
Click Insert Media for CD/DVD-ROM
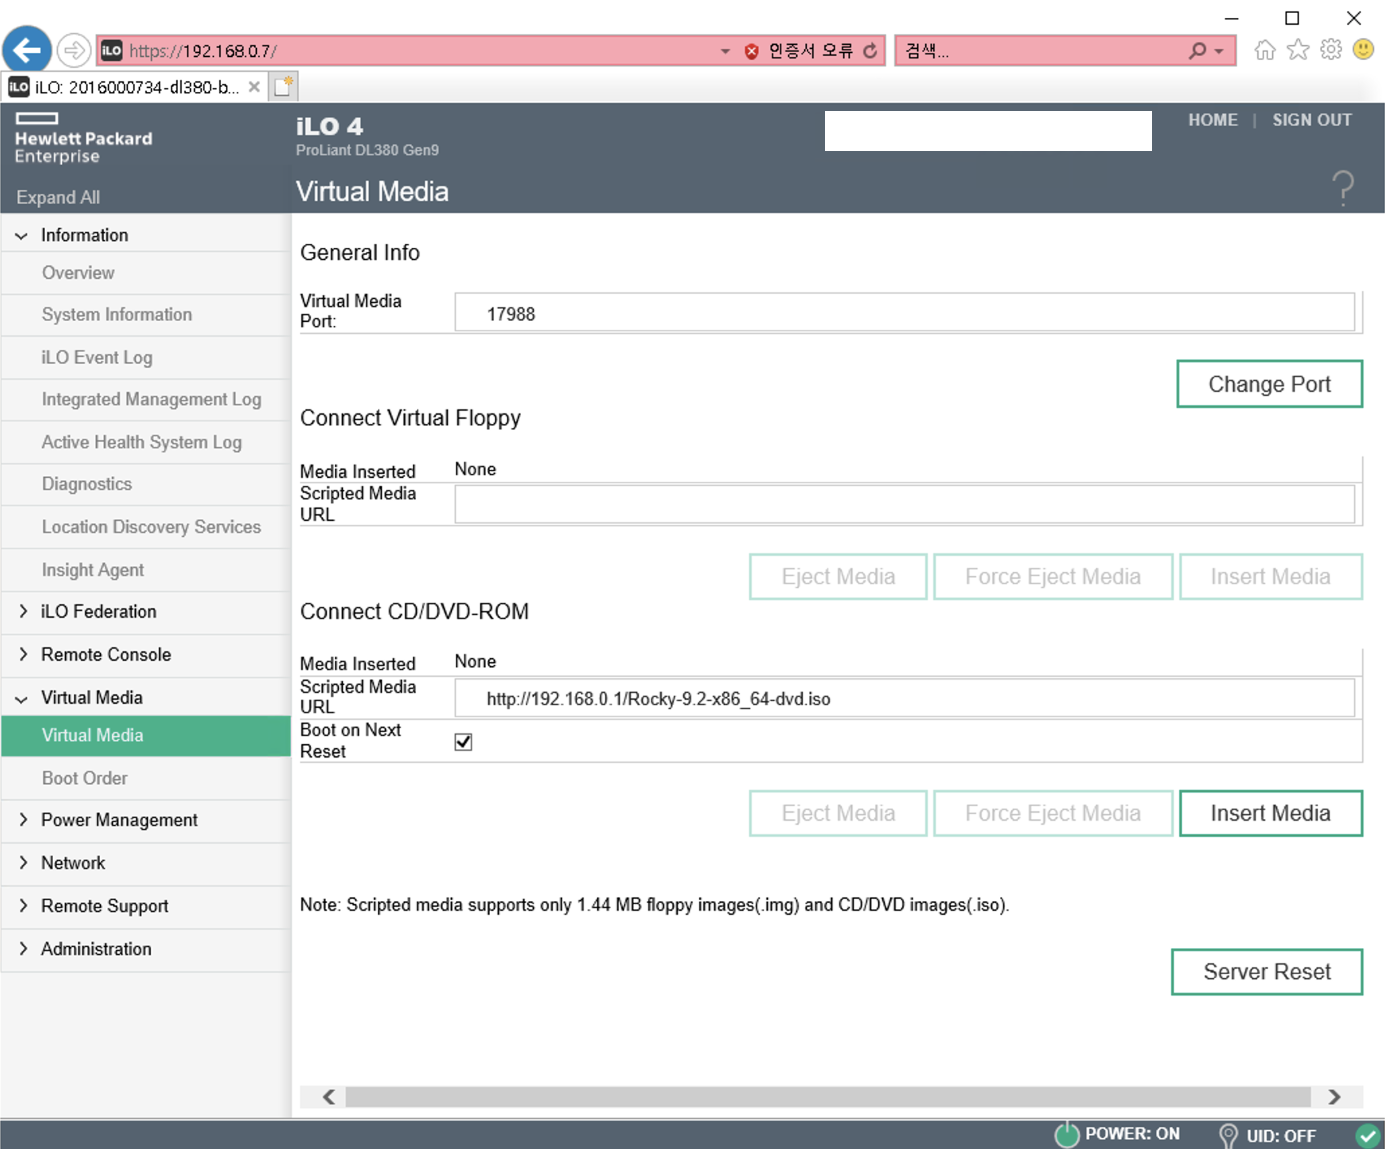(1270, 813)
